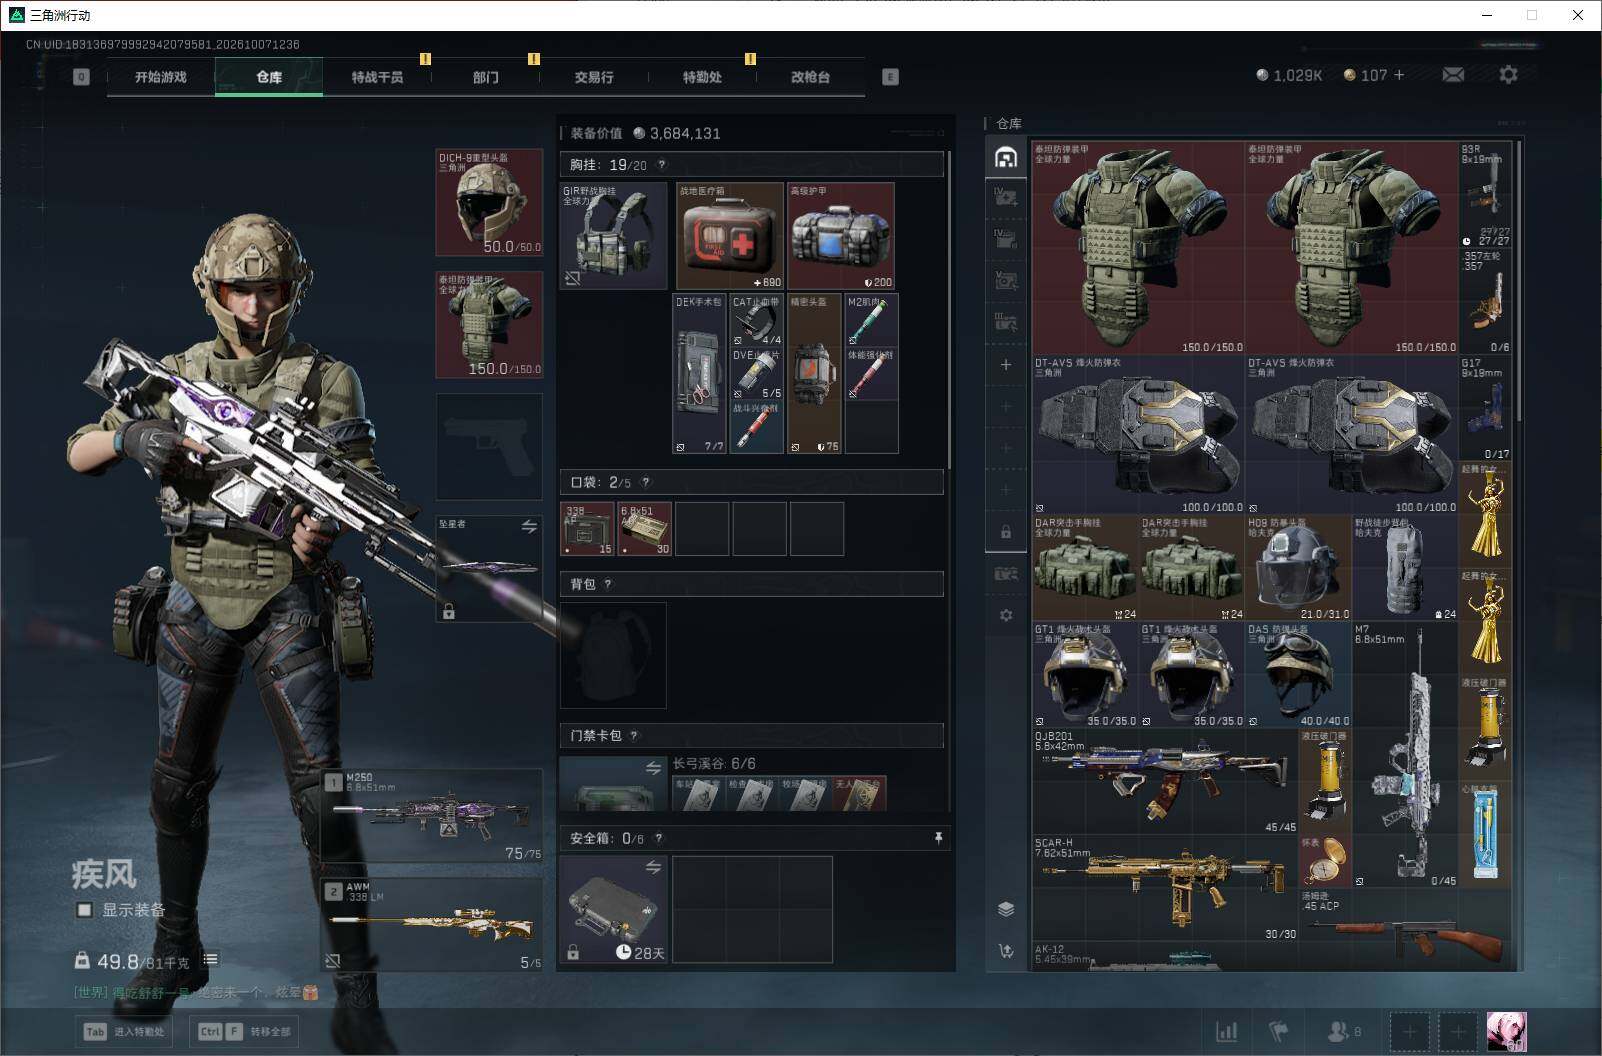Click swap arrows on the keycard case
Image resolution: width=1602 pixels, height=1056 pixels.
tap(653, 768)
